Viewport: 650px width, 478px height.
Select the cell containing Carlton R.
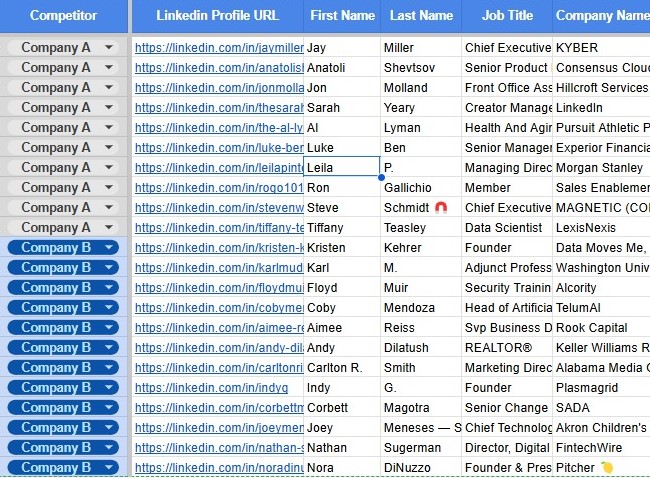pos(342,368)
